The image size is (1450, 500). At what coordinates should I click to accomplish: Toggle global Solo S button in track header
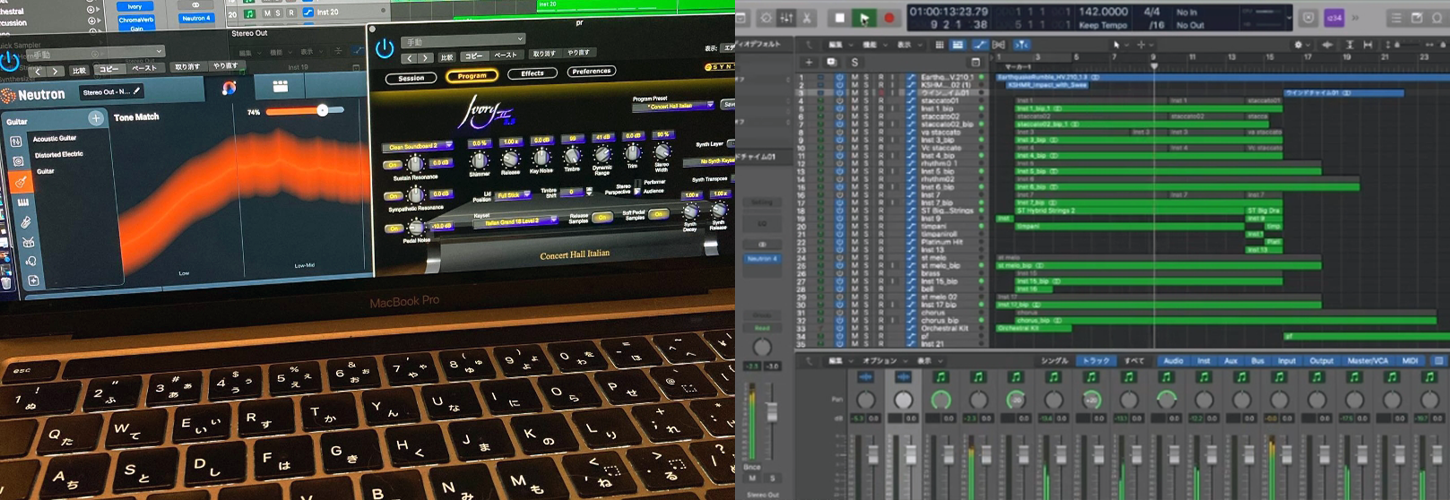855,61
